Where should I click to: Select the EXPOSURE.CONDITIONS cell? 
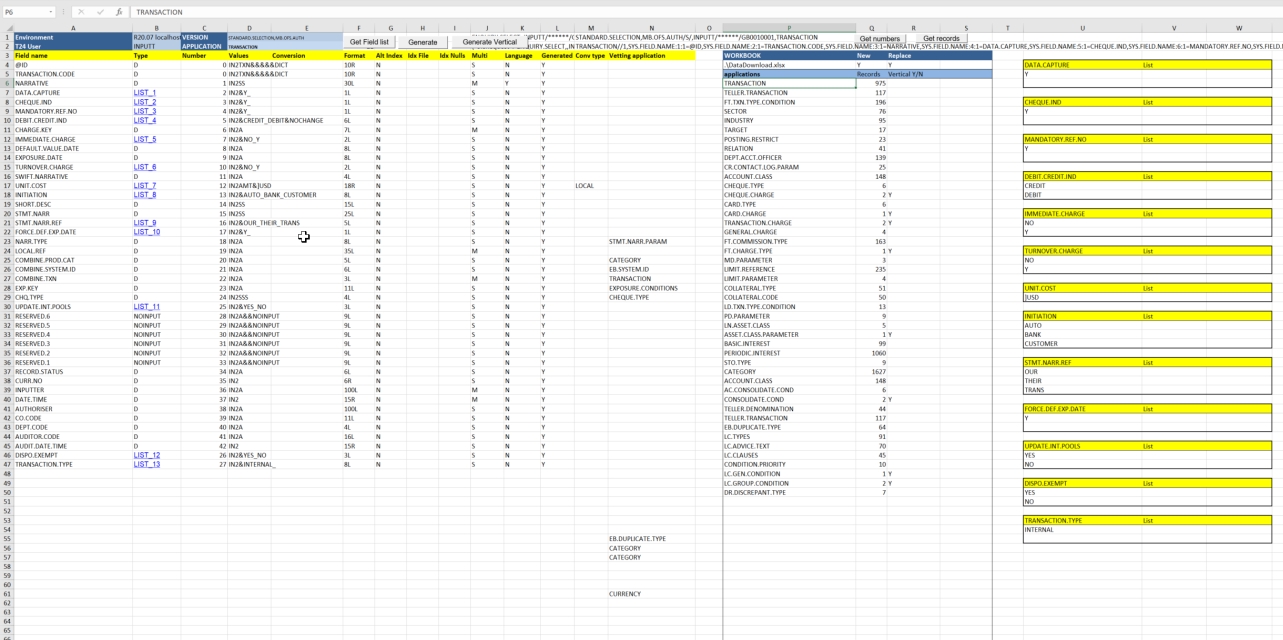pos(651,288)
